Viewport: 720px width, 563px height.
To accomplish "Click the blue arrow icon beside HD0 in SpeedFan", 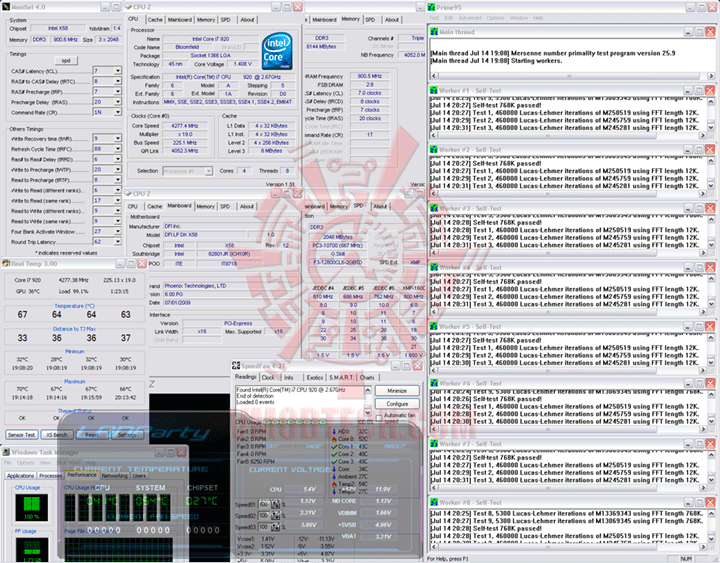I will point(334,432).
